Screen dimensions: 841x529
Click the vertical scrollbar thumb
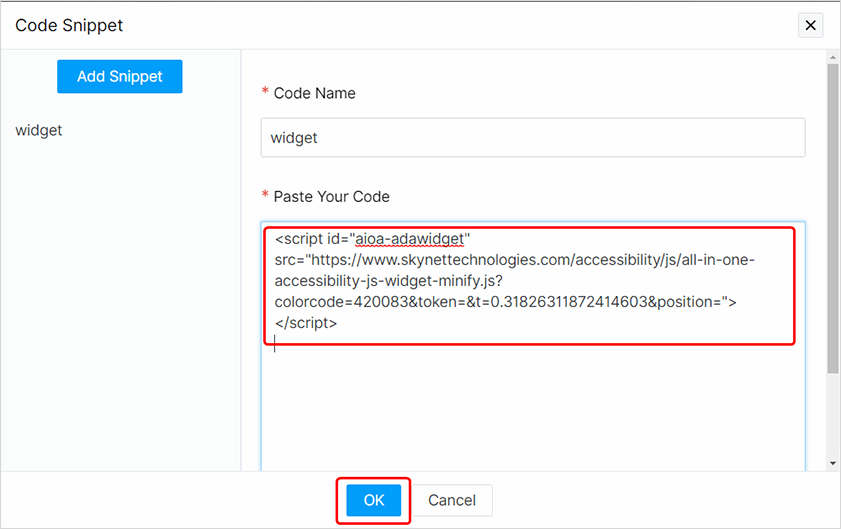pyautogui.click(x=832, y=218)
